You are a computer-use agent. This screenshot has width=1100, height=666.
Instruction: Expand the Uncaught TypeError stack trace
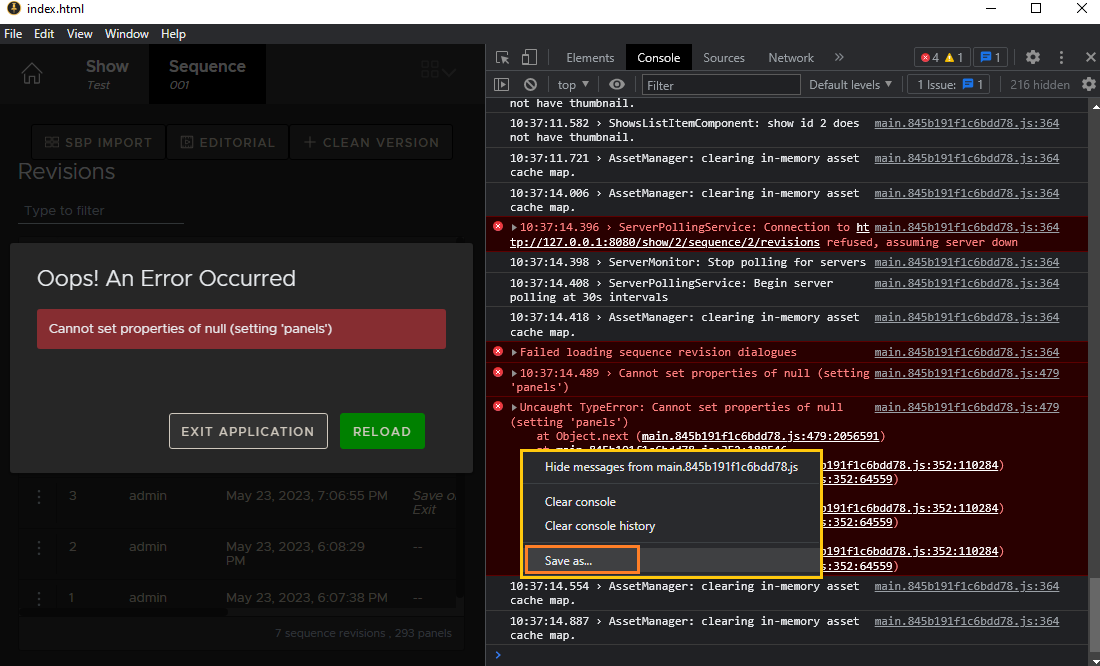tap(515, 407)
